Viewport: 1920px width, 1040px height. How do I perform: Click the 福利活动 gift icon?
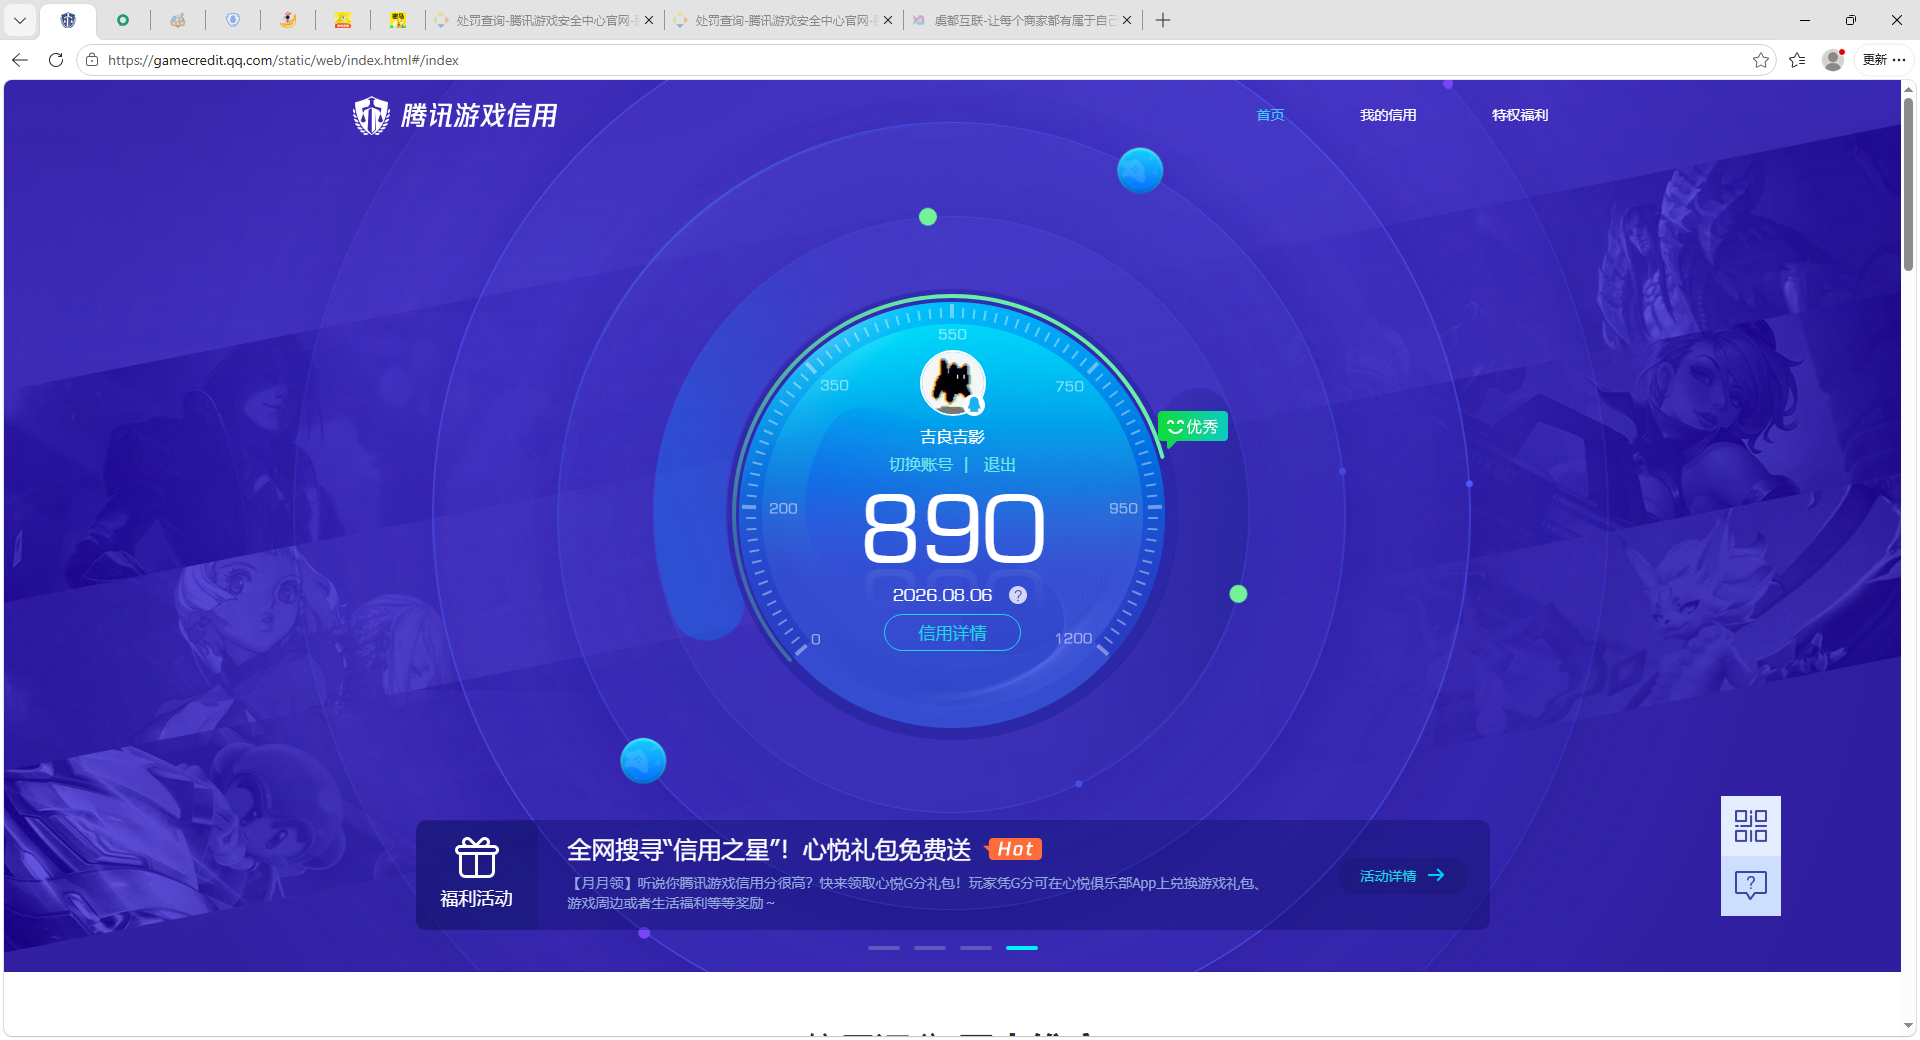click(477, 858)
